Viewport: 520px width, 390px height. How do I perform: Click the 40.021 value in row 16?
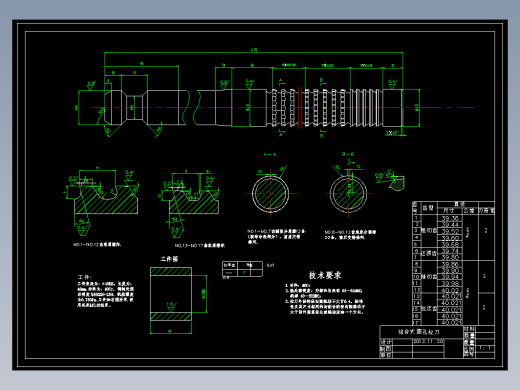click(x=451, y=316)
